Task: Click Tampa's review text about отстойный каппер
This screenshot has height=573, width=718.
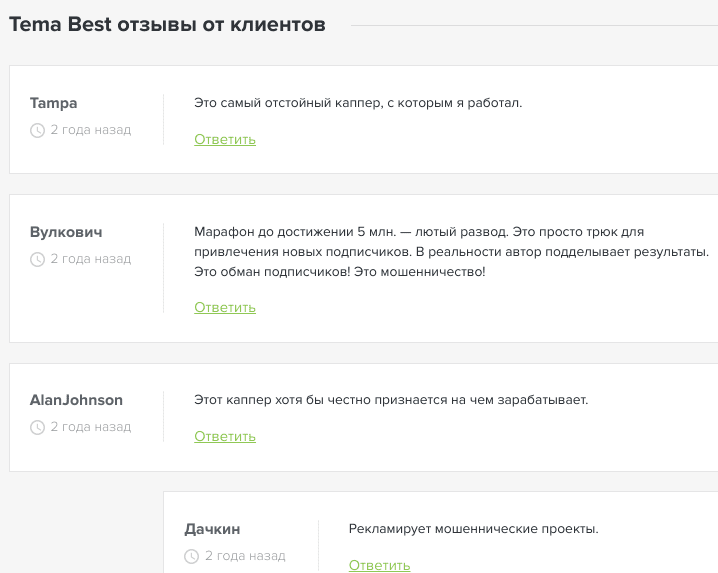Action: pyautogui.click(x=358, y=103)
